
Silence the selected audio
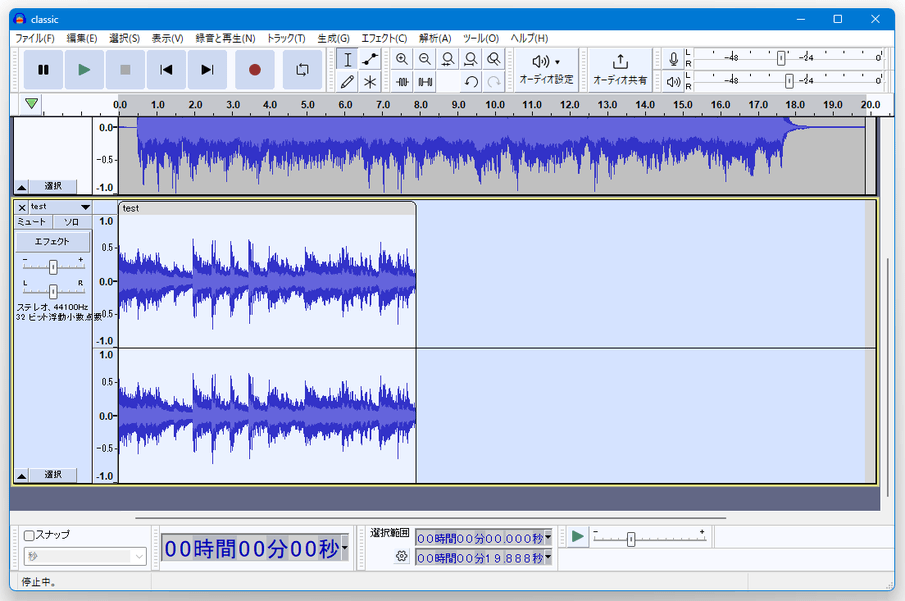click(425, 82)
